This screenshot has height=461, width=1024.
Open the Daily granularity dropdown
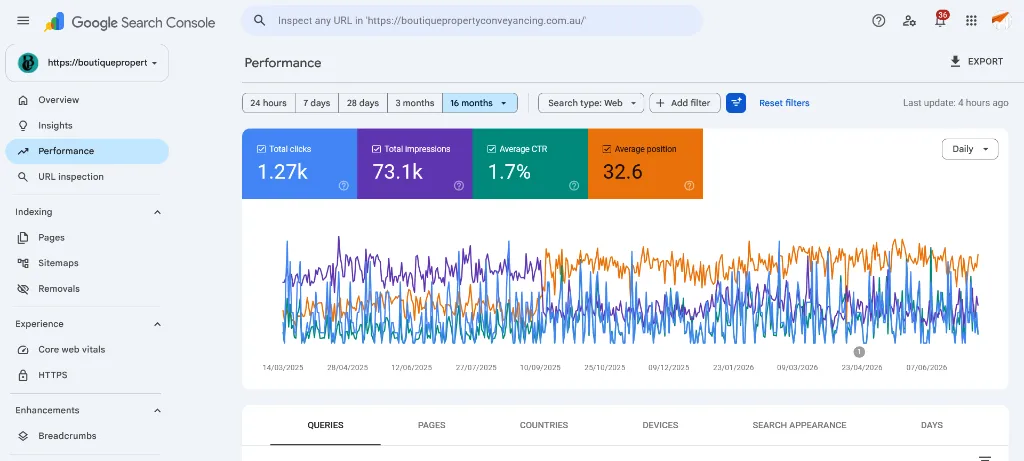[x=970, y=149]
